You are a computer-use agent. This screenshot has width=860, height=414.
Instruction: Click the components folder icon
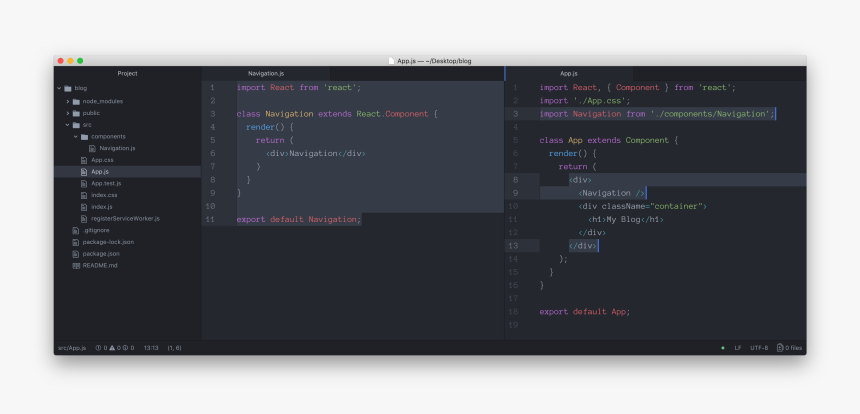click(x=84, y=137)
